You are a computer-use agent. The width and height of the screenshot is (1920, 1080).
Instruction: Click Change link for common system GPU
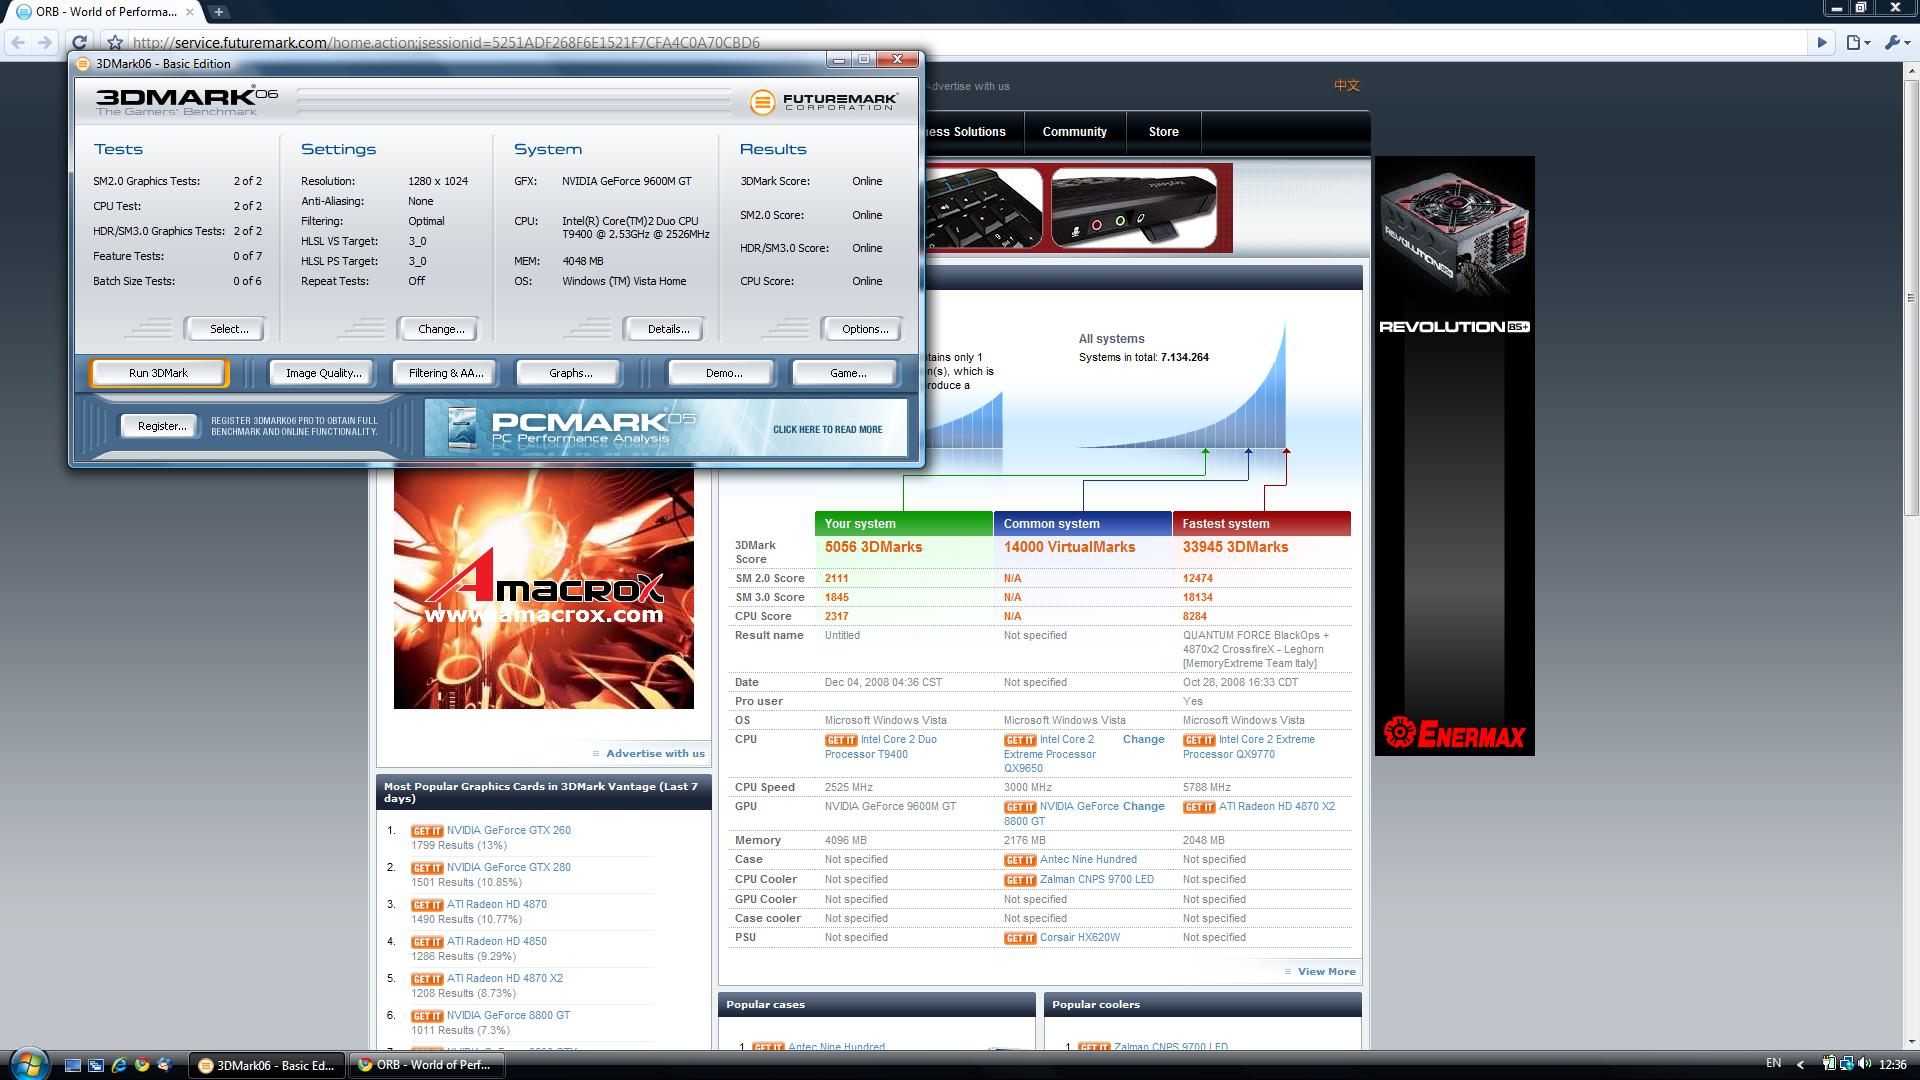[1143, 807]
